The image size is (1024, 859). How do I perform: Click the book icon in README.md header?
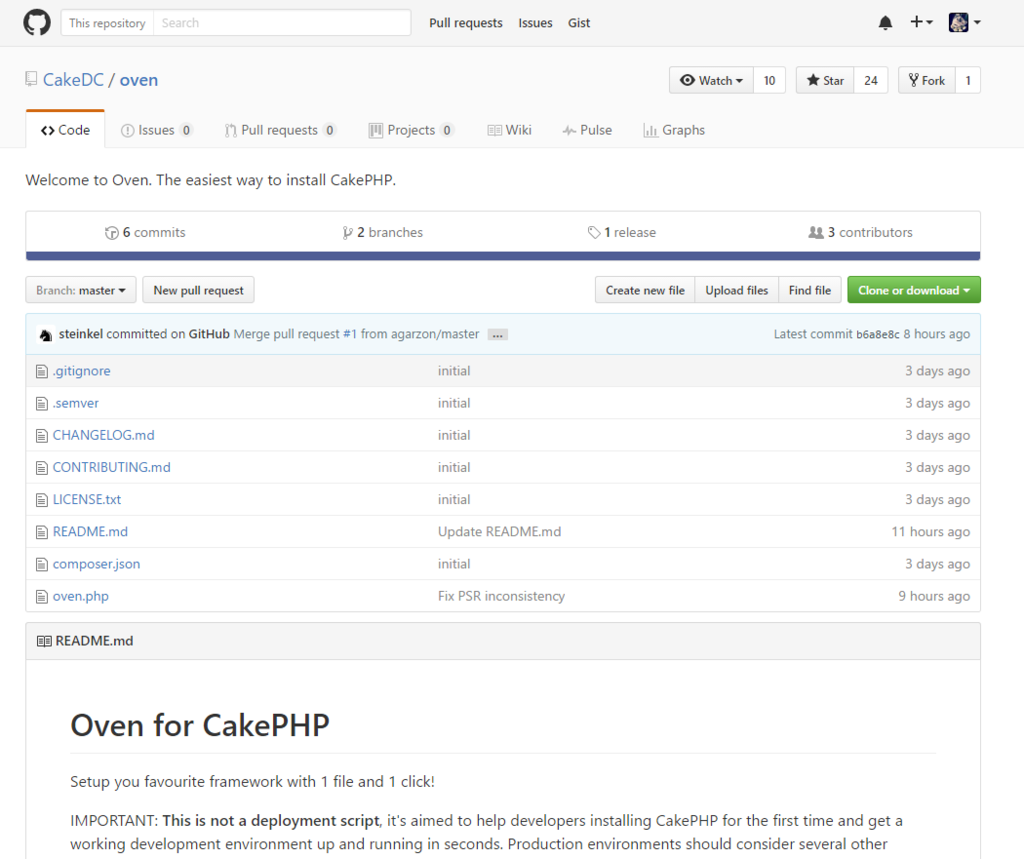click(44, 641)
